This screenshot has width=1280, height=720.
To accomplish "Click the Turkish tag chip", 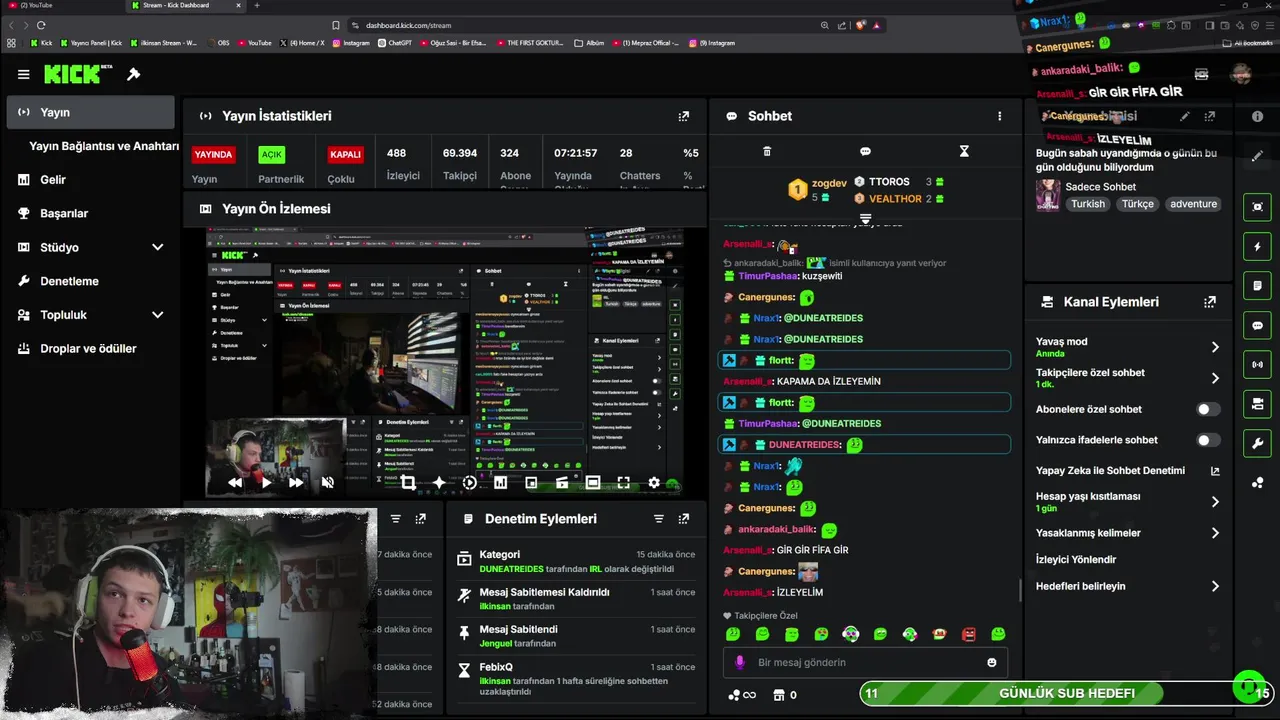I will click(x=1088, y=204).
